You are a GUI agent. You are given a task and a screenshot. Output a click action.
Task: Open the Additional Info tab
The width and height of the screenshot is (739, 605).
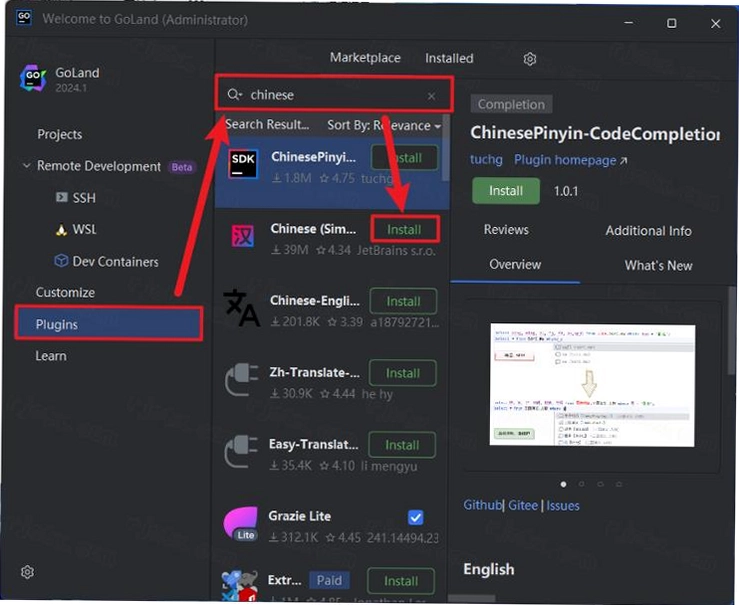tap(649, 231)
